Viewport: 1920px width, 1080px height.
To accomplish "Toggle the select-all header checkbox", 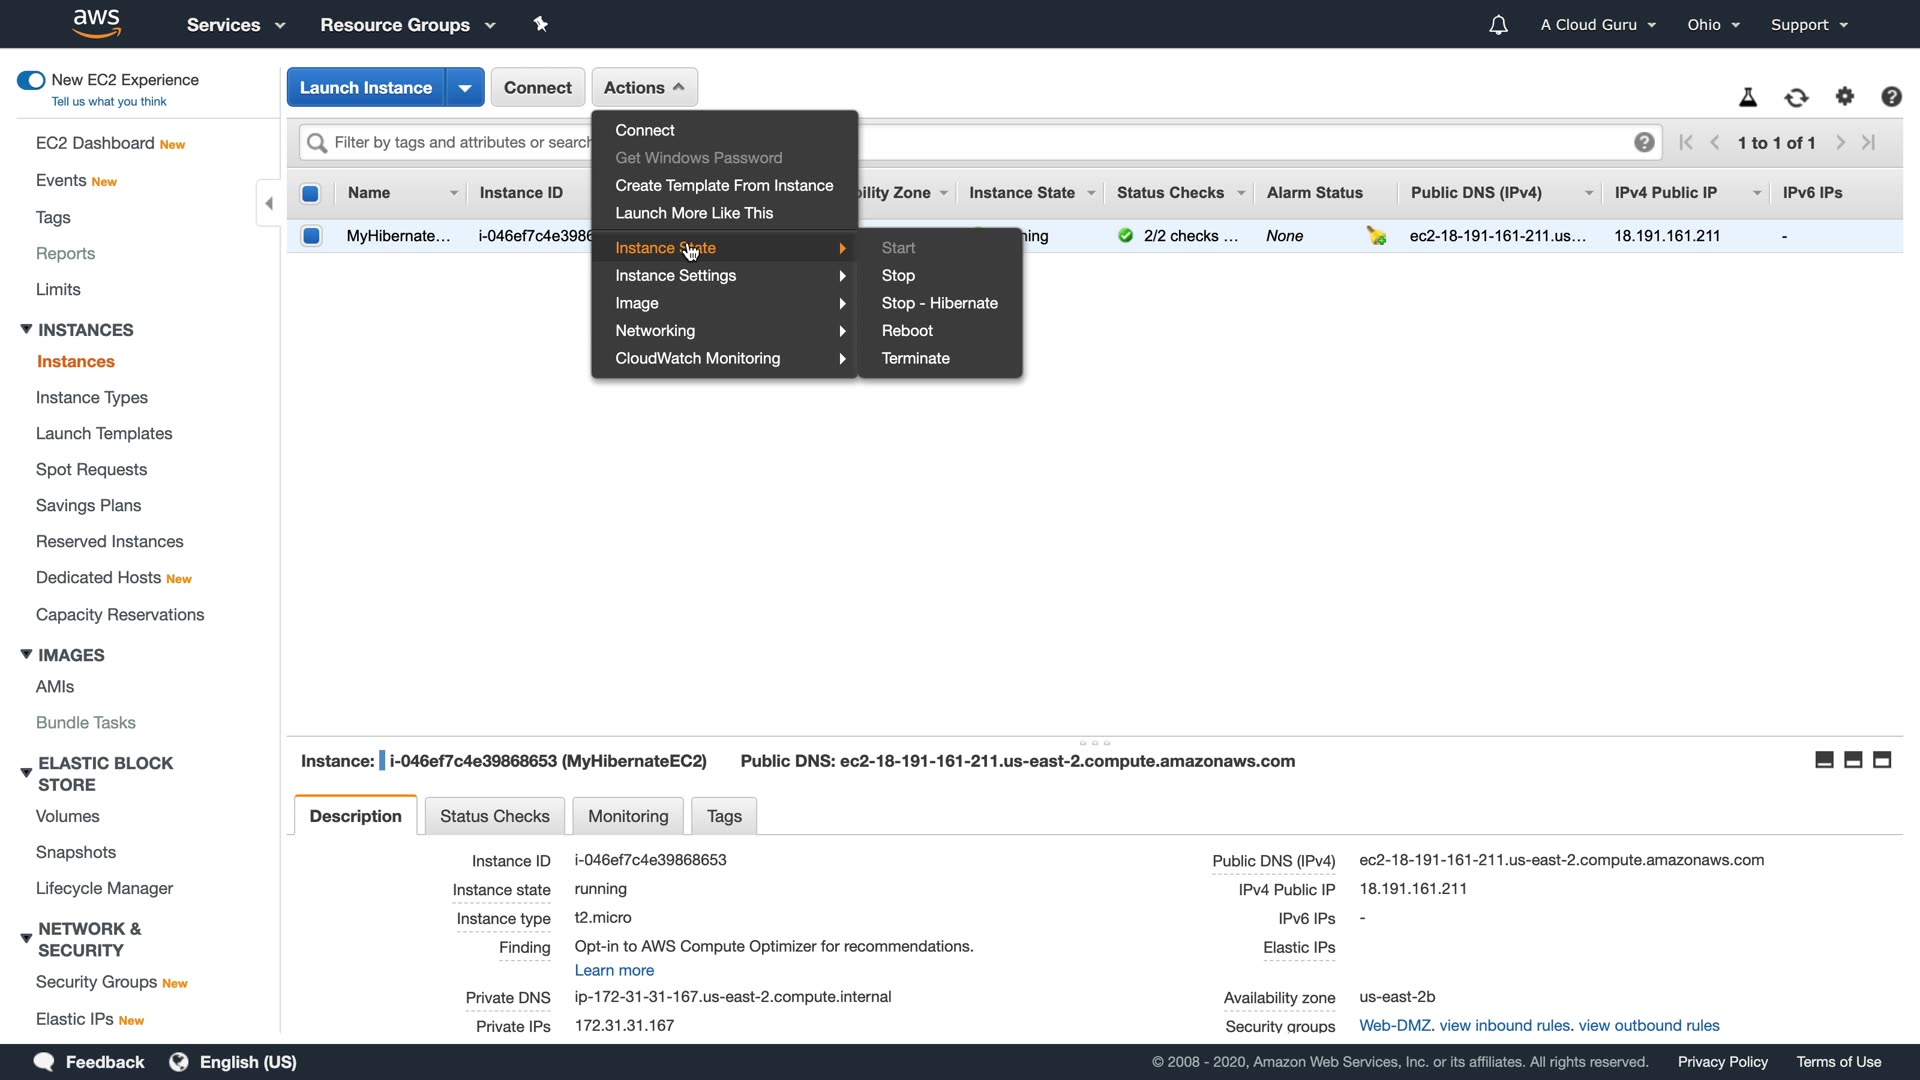I will pos(310,193).
